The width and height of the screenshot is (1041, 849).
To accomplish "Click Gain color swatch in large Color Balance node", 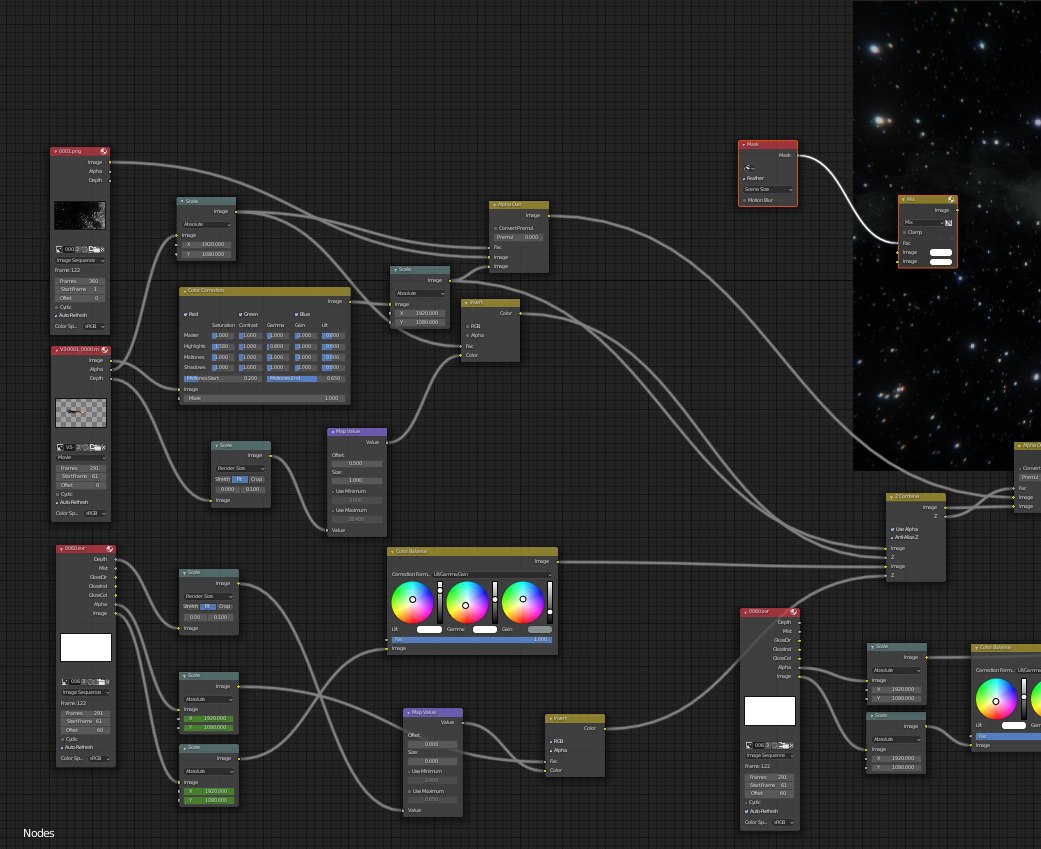I will tap(539, 629).
